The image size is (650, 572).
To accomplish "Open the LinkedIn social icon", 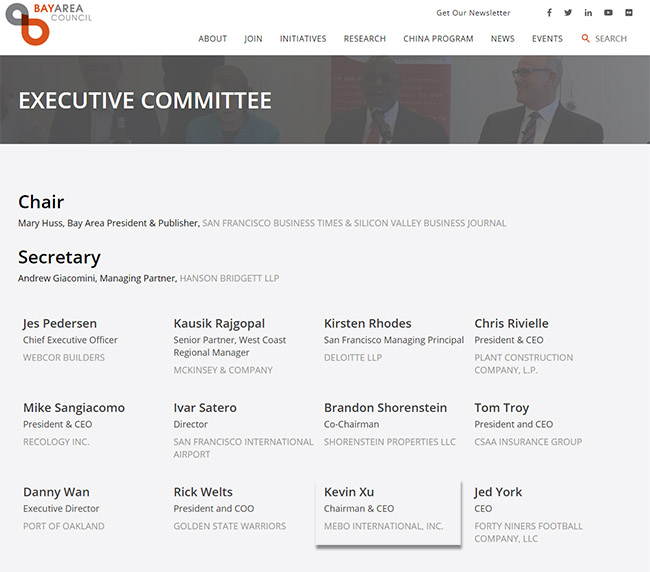I will tap(588, 13).
